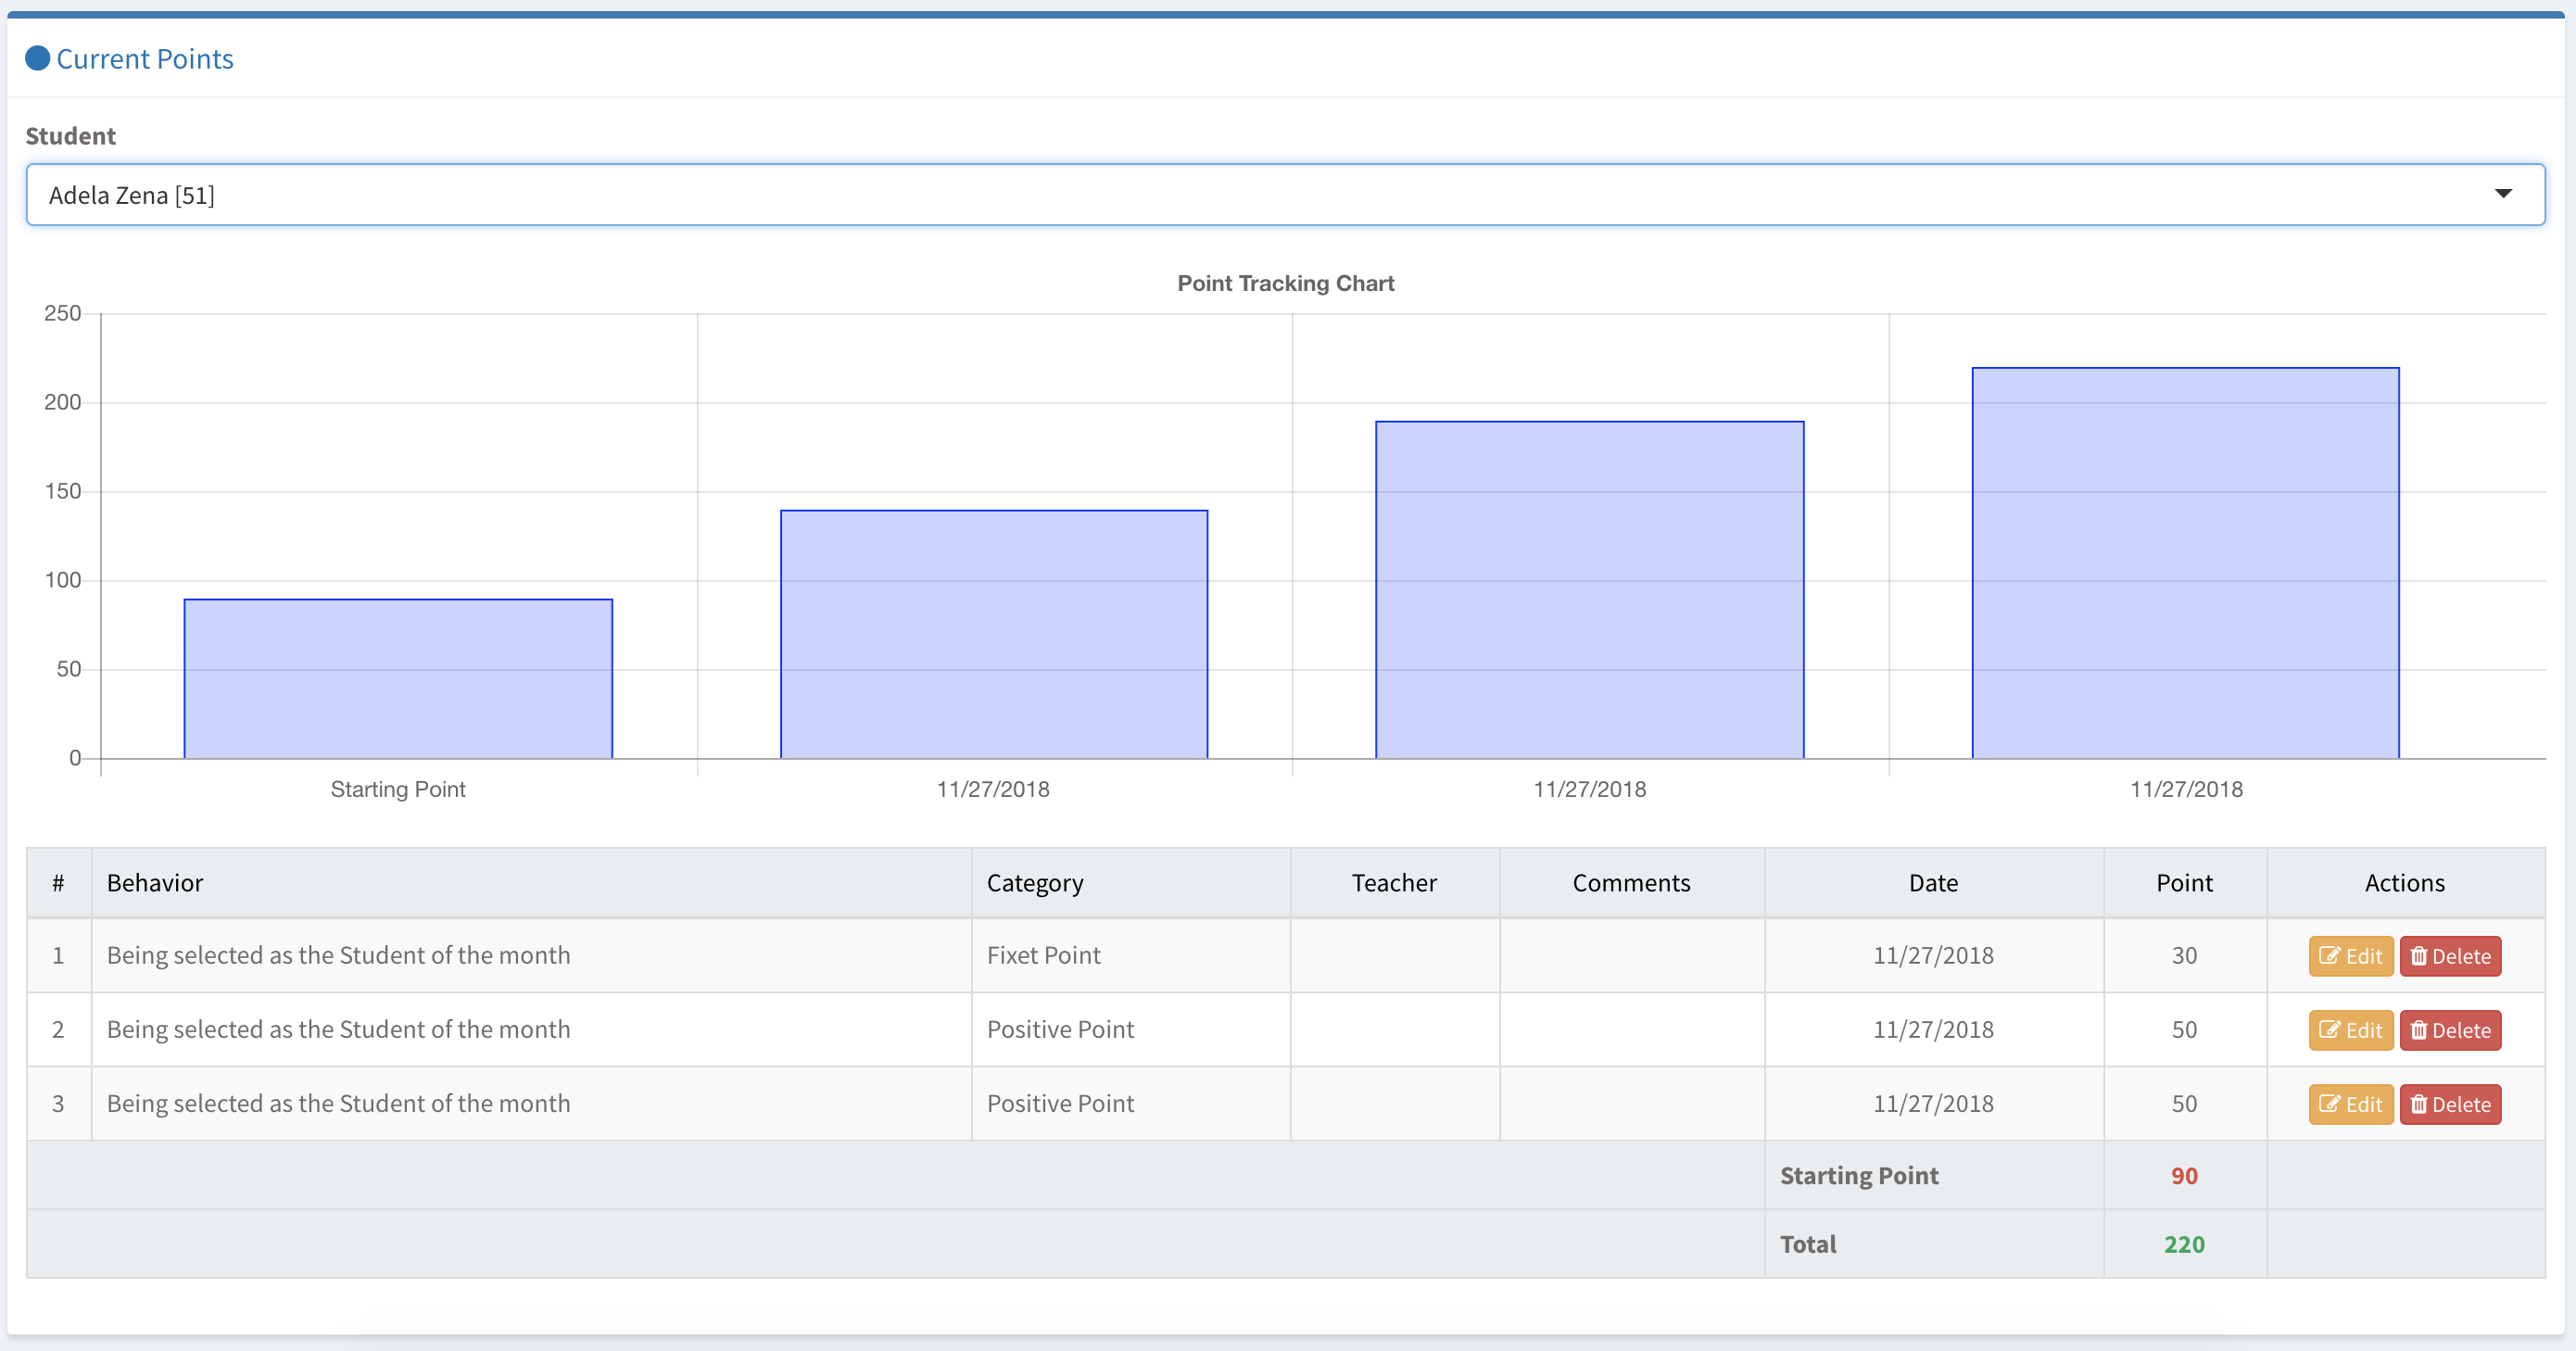
Task: Click the trash icon in row 1 Delete
Action: tap(2418, 956)
